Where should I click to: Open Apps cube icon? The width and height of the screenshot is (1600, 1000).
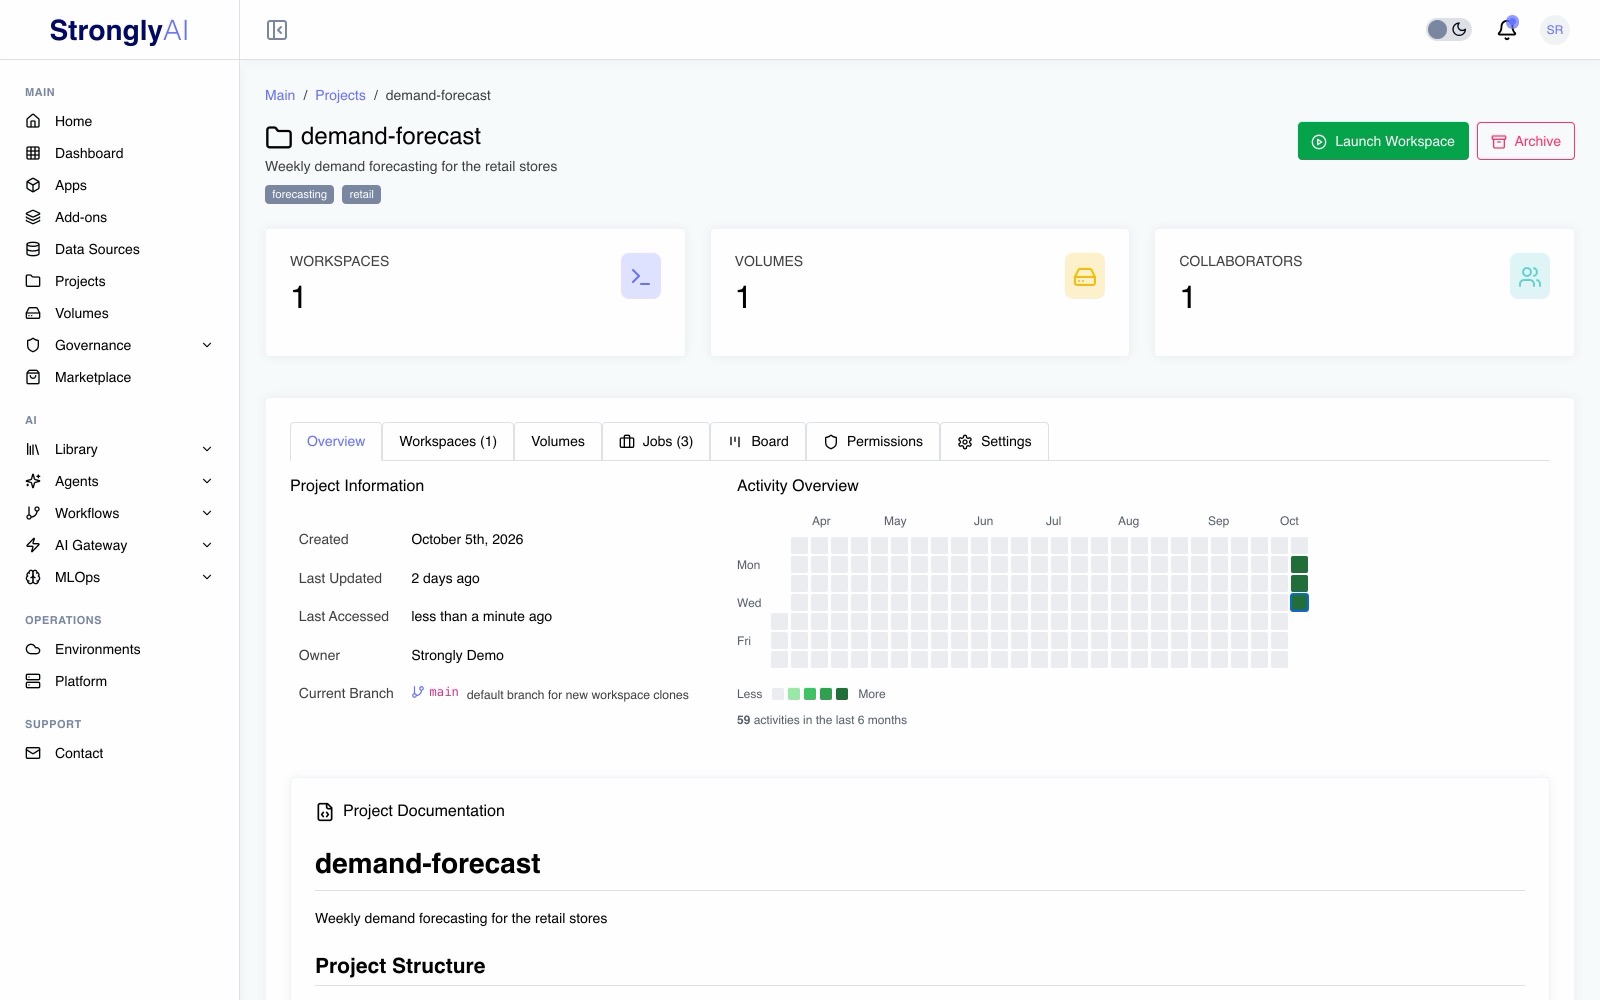point(33,185)
